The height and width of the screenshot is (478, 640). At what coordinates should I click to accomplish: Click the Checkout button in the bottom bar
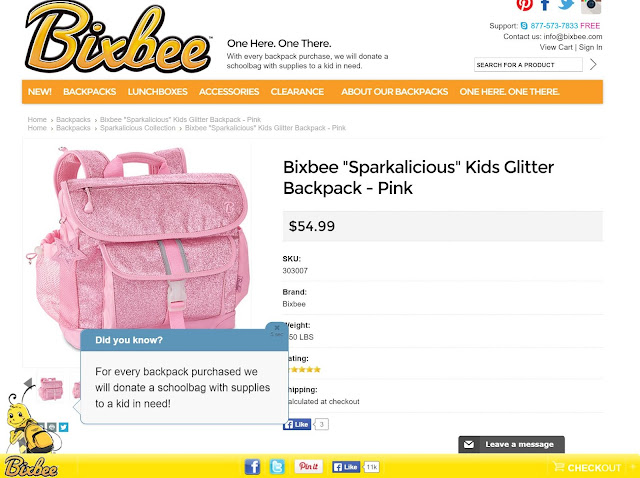587,467
